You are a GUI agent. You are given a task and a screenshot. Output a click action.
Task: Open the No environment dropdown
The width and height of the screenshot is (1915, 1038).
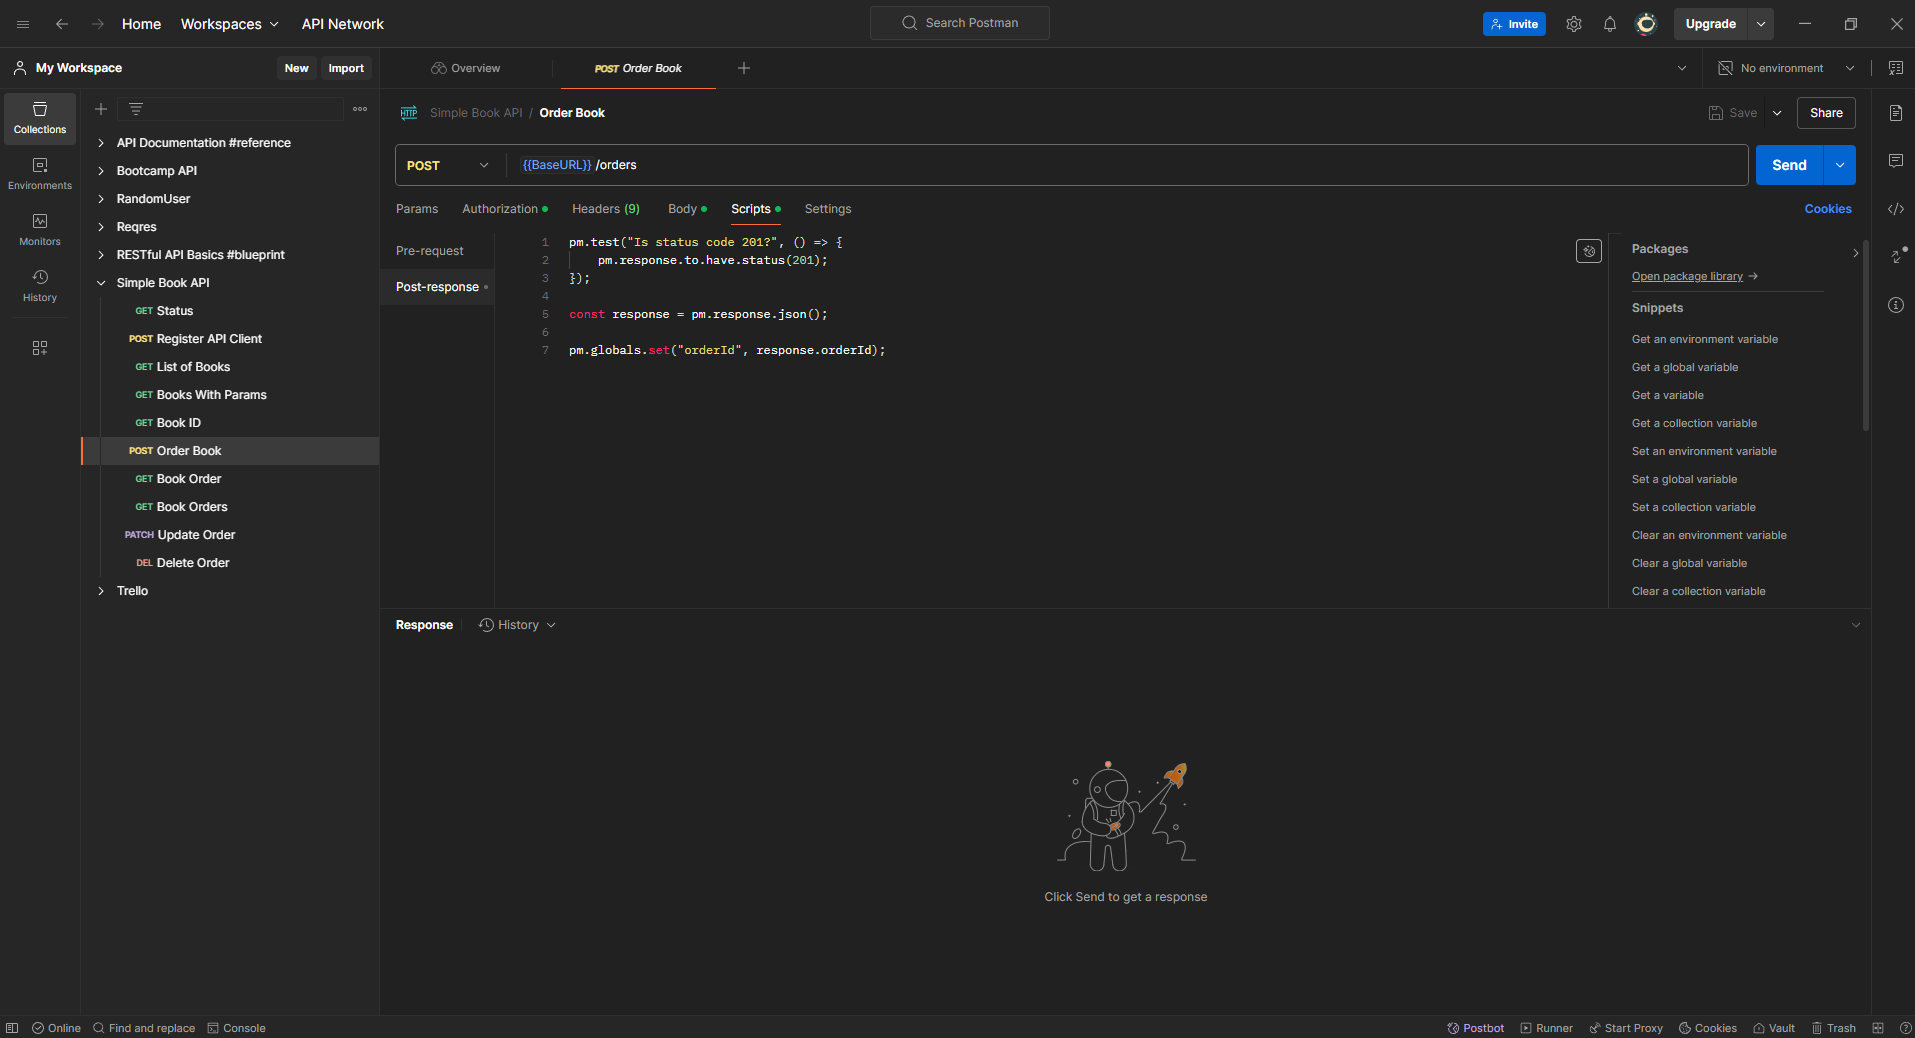click(1786, 68)
